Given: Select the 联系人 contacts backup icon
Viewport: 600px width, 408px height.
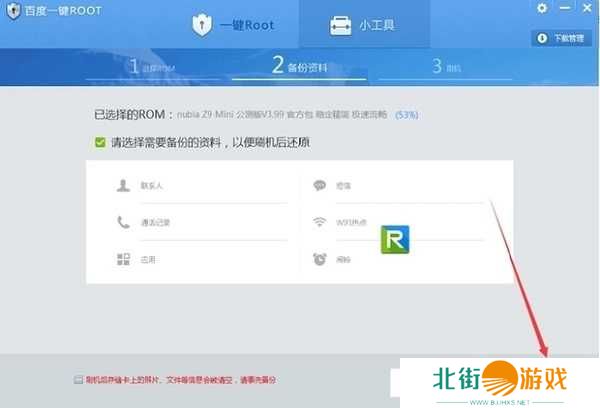Looking at the screenshot, I should click(x=123, y=185).
